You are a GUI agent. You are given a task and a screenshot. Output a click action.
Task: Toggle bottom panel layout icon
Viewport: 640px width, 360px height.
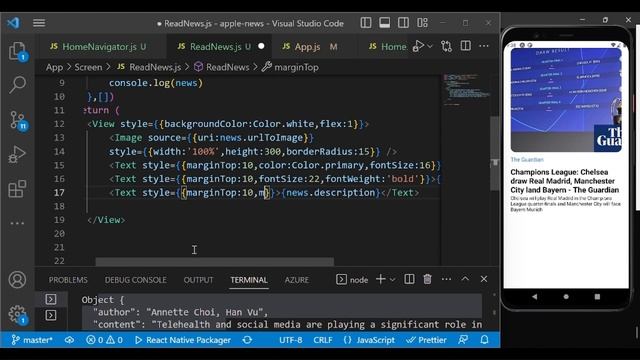[x=384, y=23]
